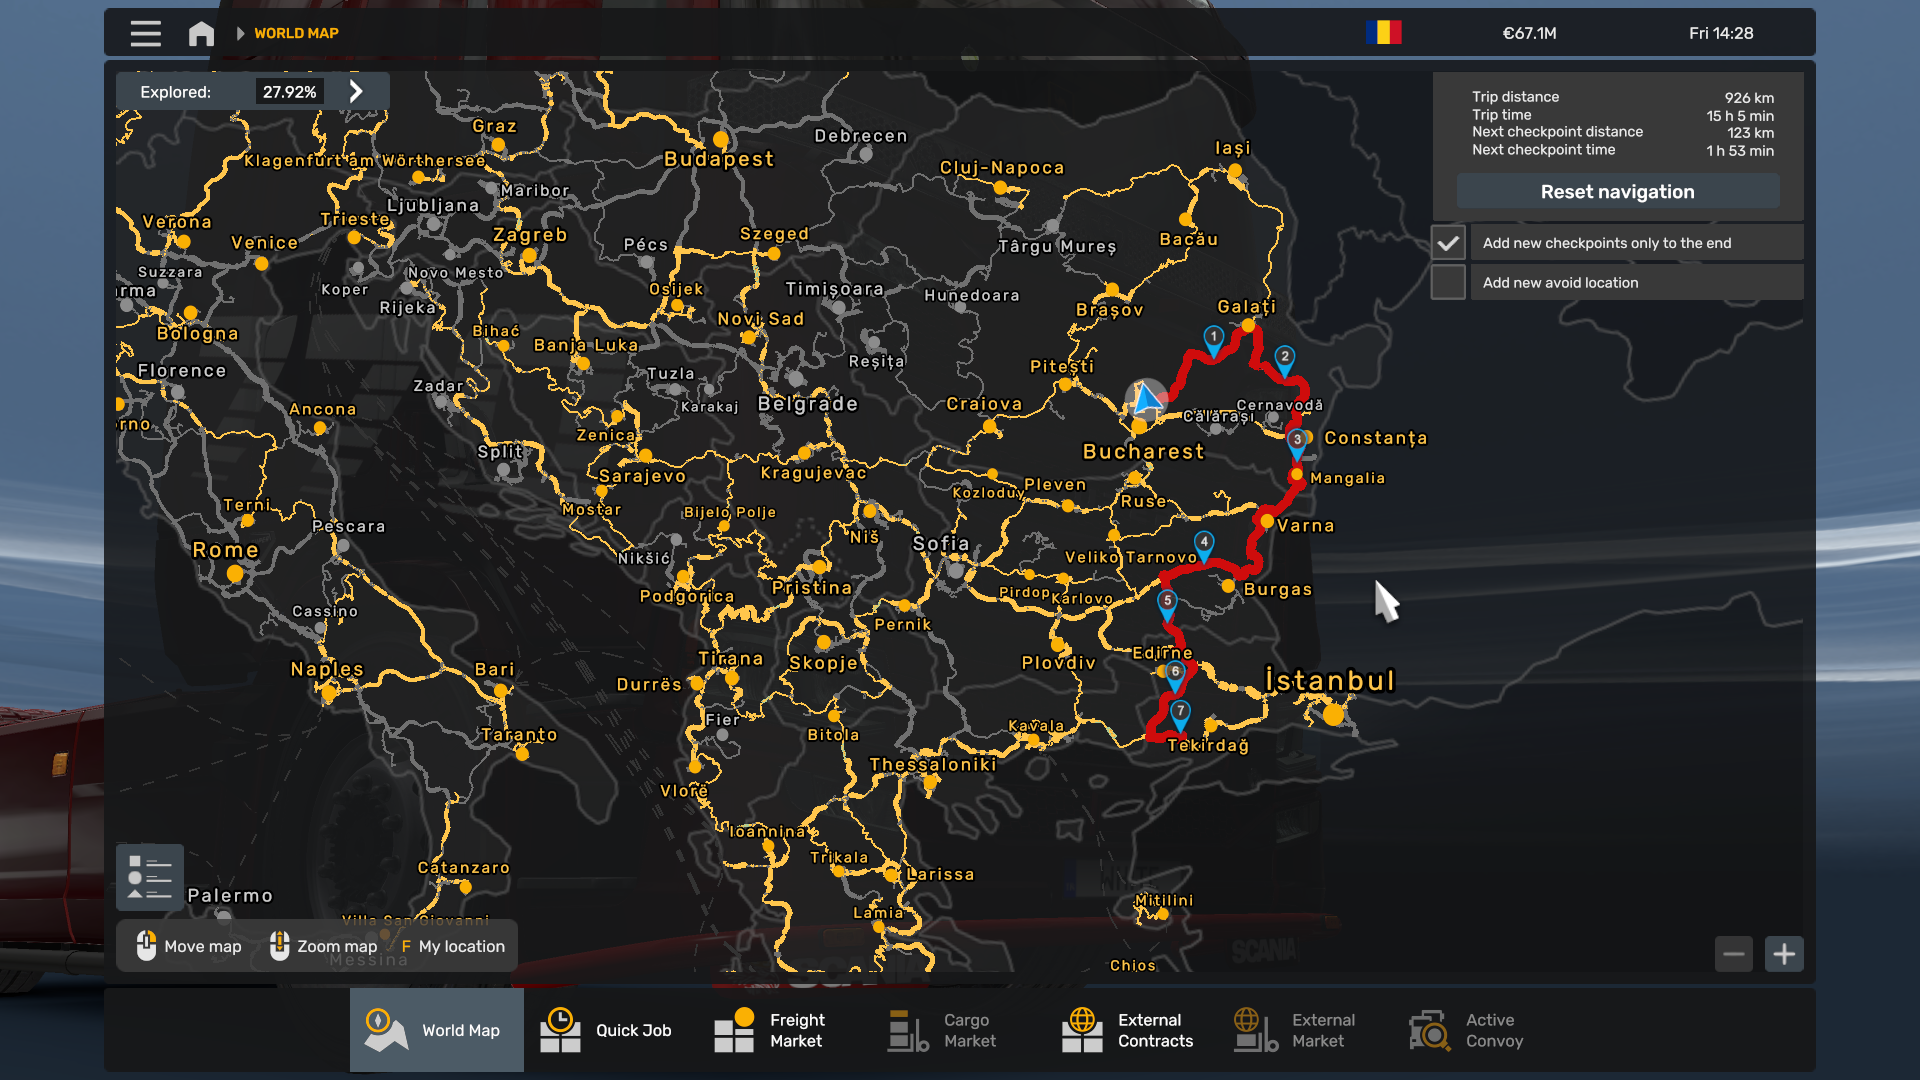Click the home icon in header
The image size is (1920, 1080).
point(201,33)
